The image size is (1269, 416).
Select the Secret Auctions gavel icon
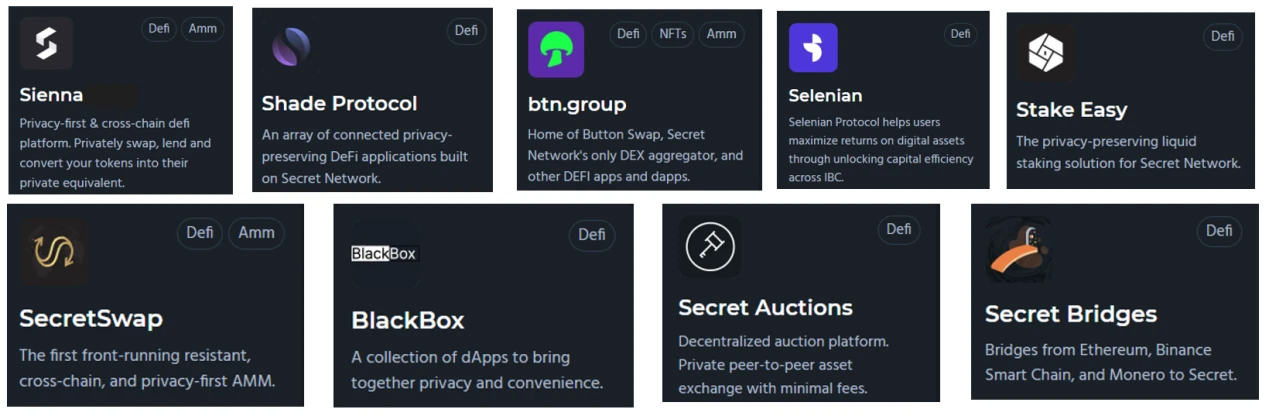click(710, 246)
